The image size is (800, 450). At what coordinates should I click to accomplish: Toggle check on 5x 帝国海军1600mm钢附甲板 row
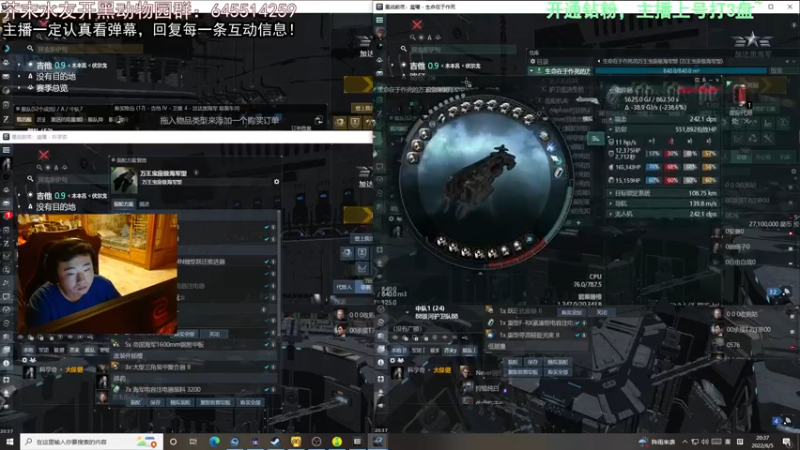[266, 344]
